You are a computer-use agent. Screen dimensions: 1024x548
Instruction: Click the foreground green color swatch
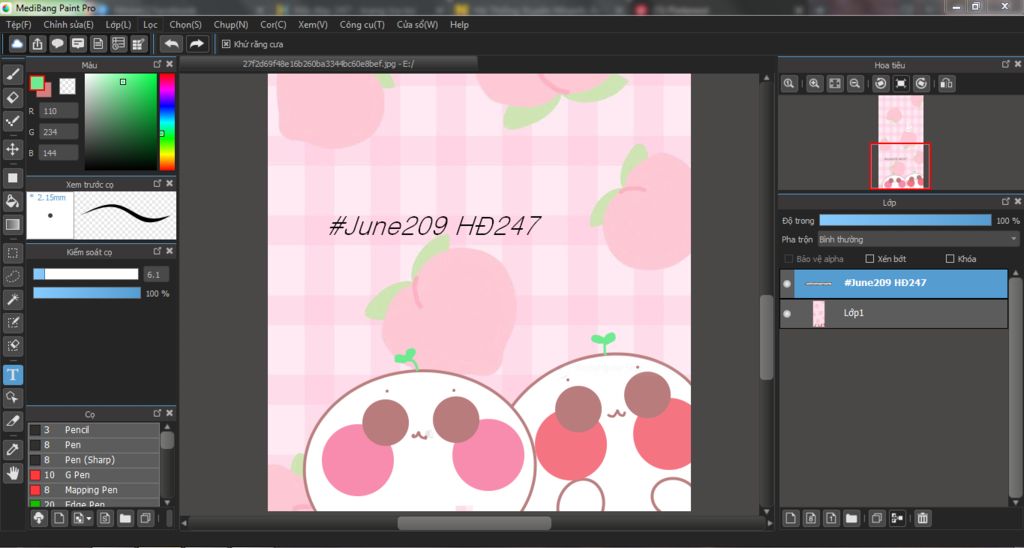click(x=37, y=83)
